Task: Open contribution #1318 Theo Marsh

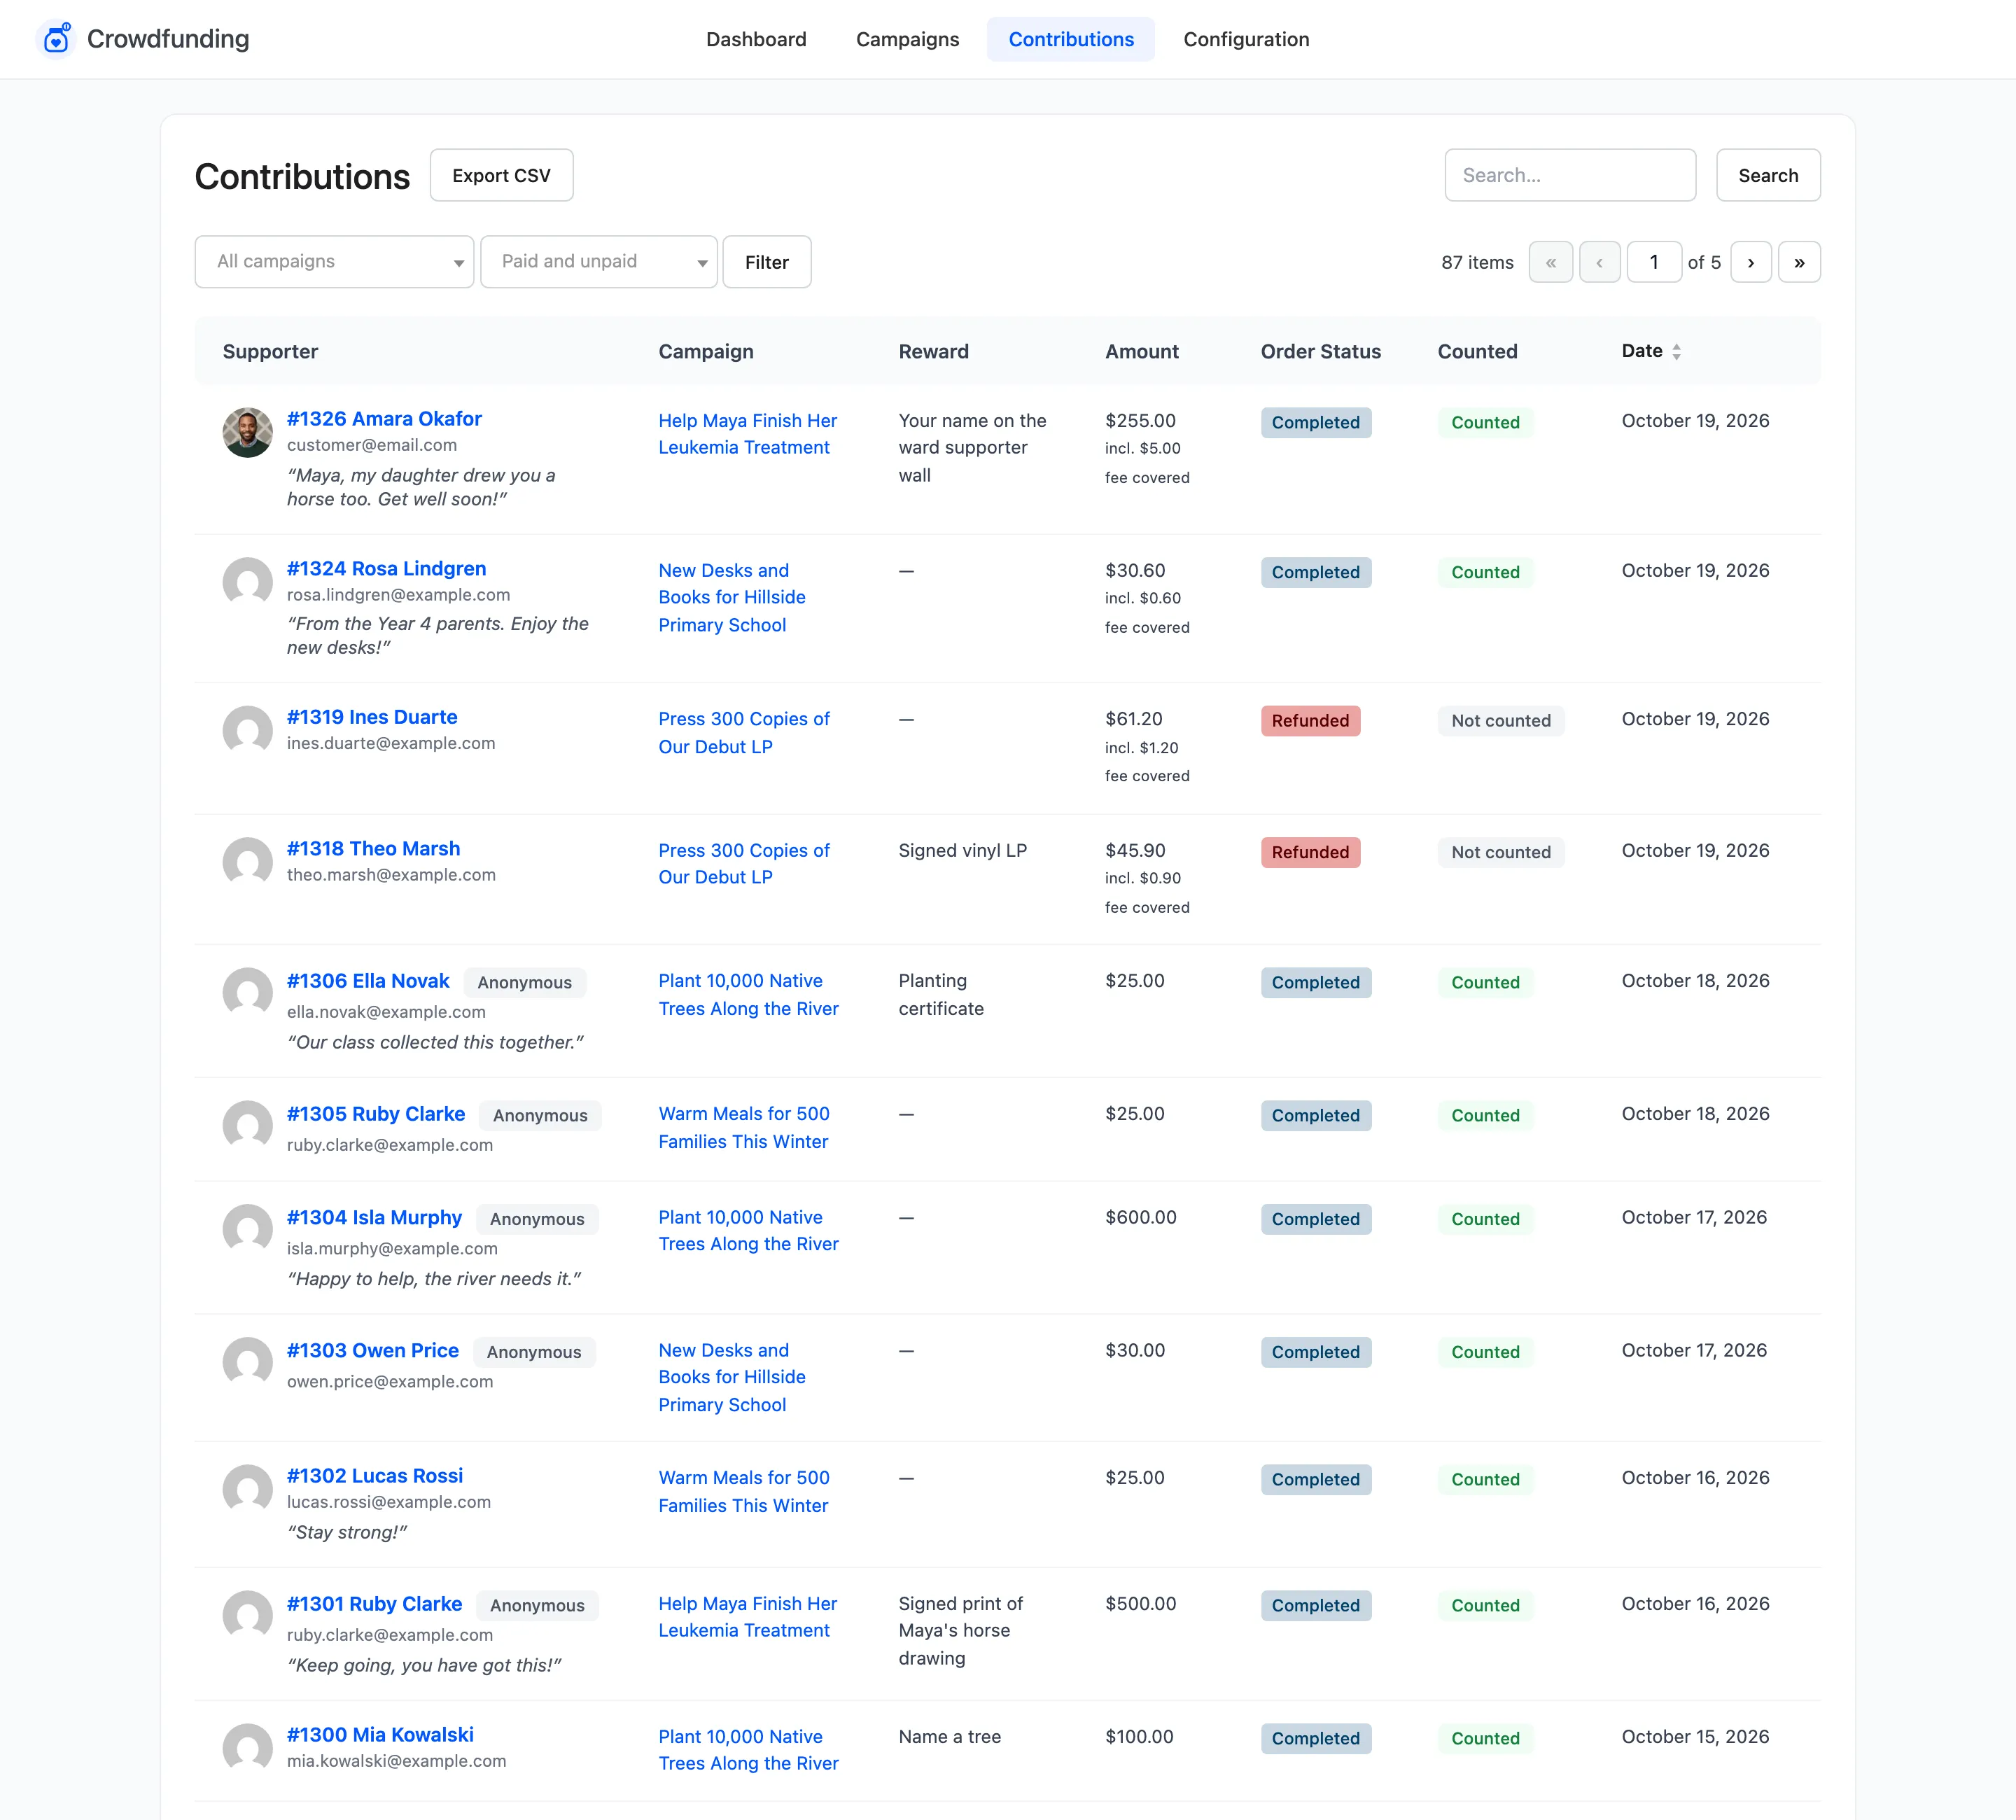Action: [x=373, y=849]
